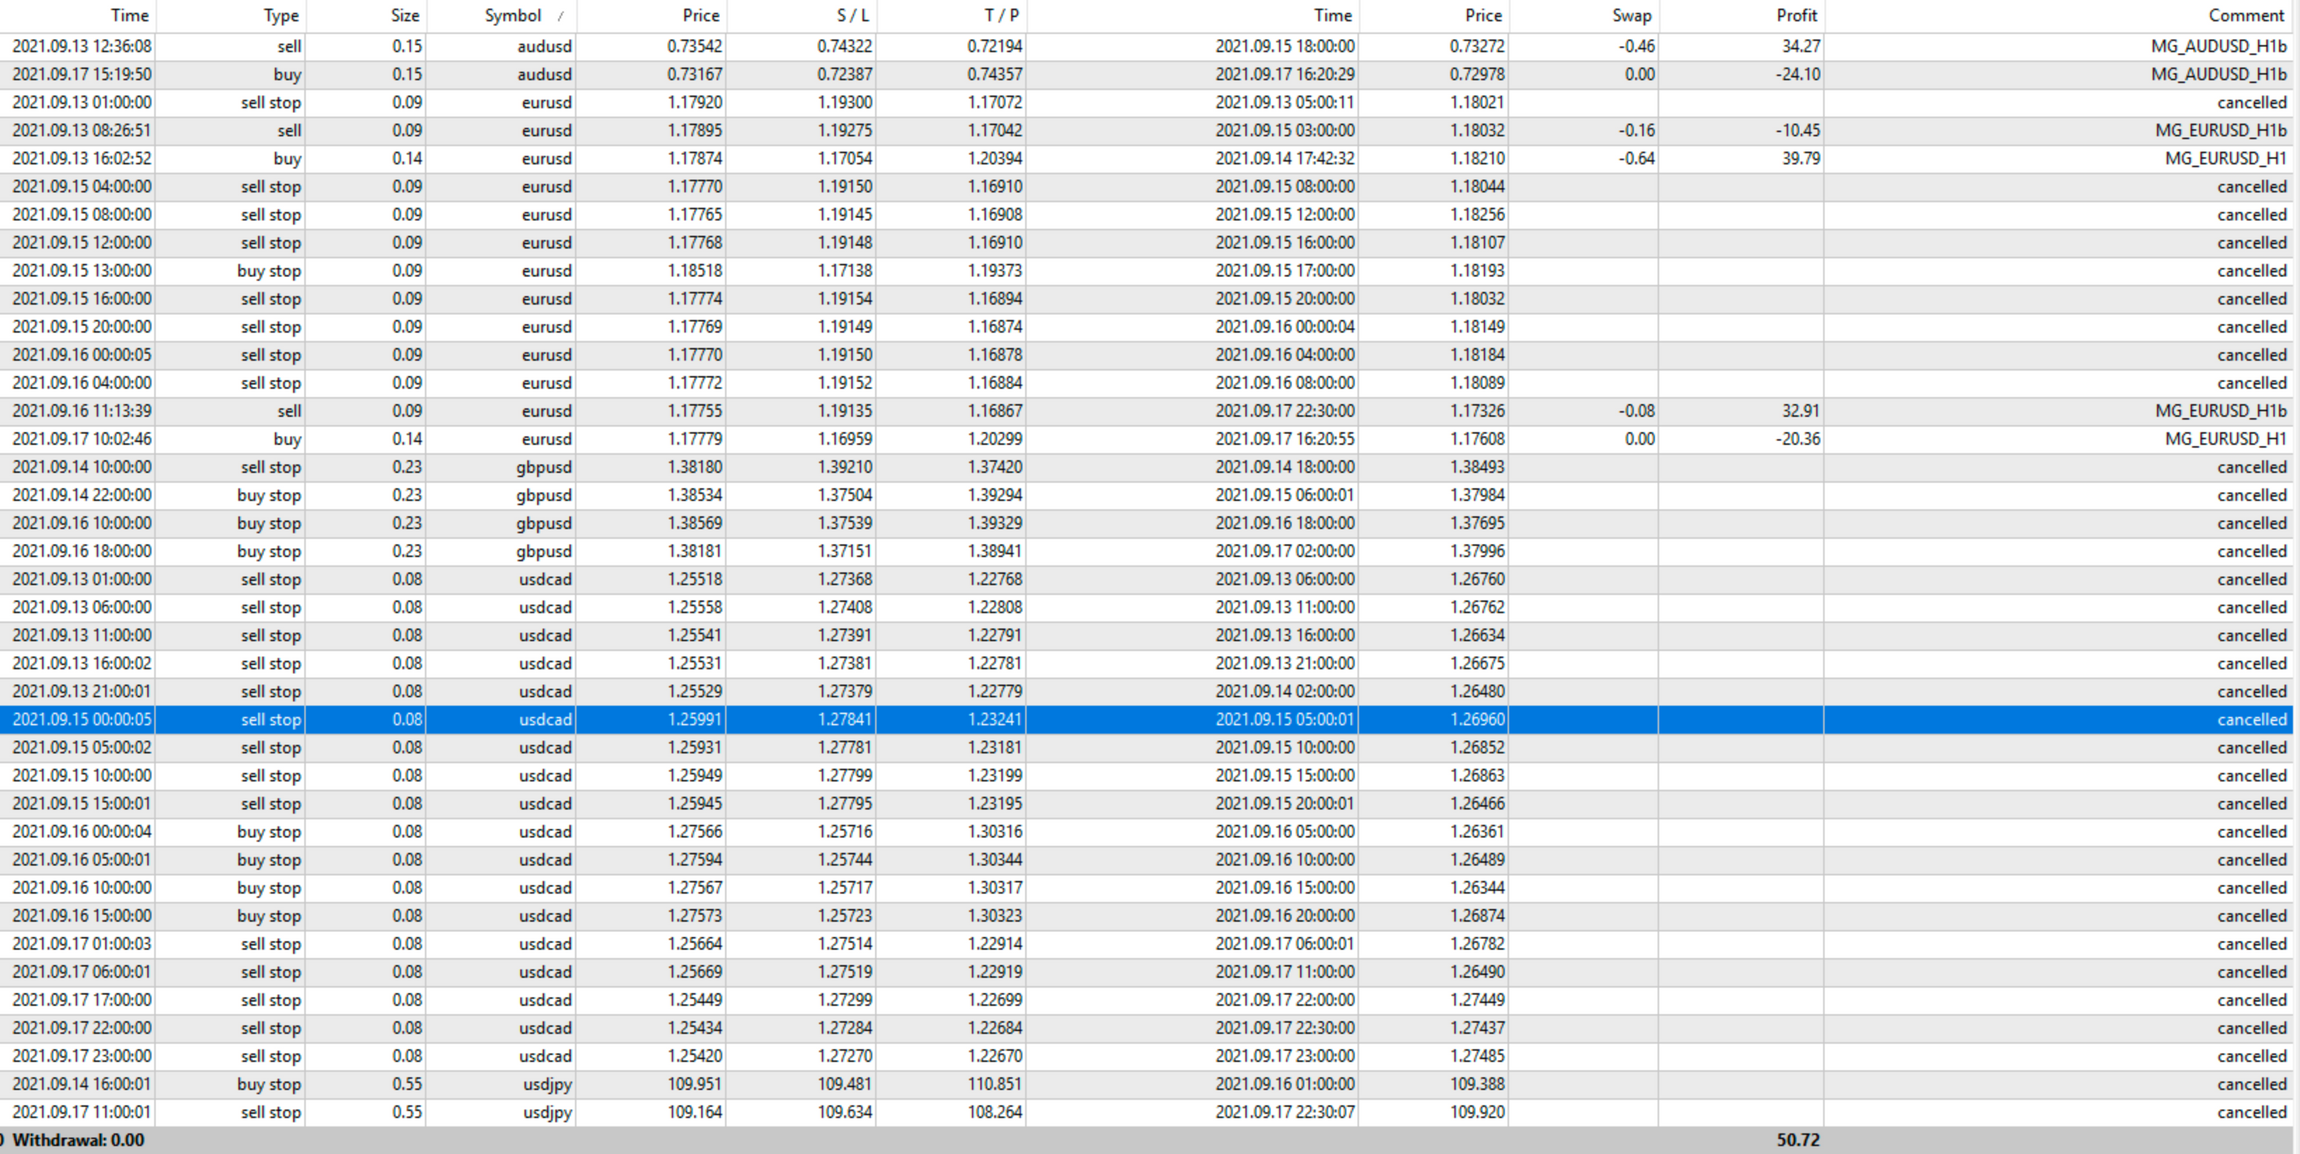Sort the table by Type column header
The height and width of the screenshot is (1154, 2300).
point(280,16)
